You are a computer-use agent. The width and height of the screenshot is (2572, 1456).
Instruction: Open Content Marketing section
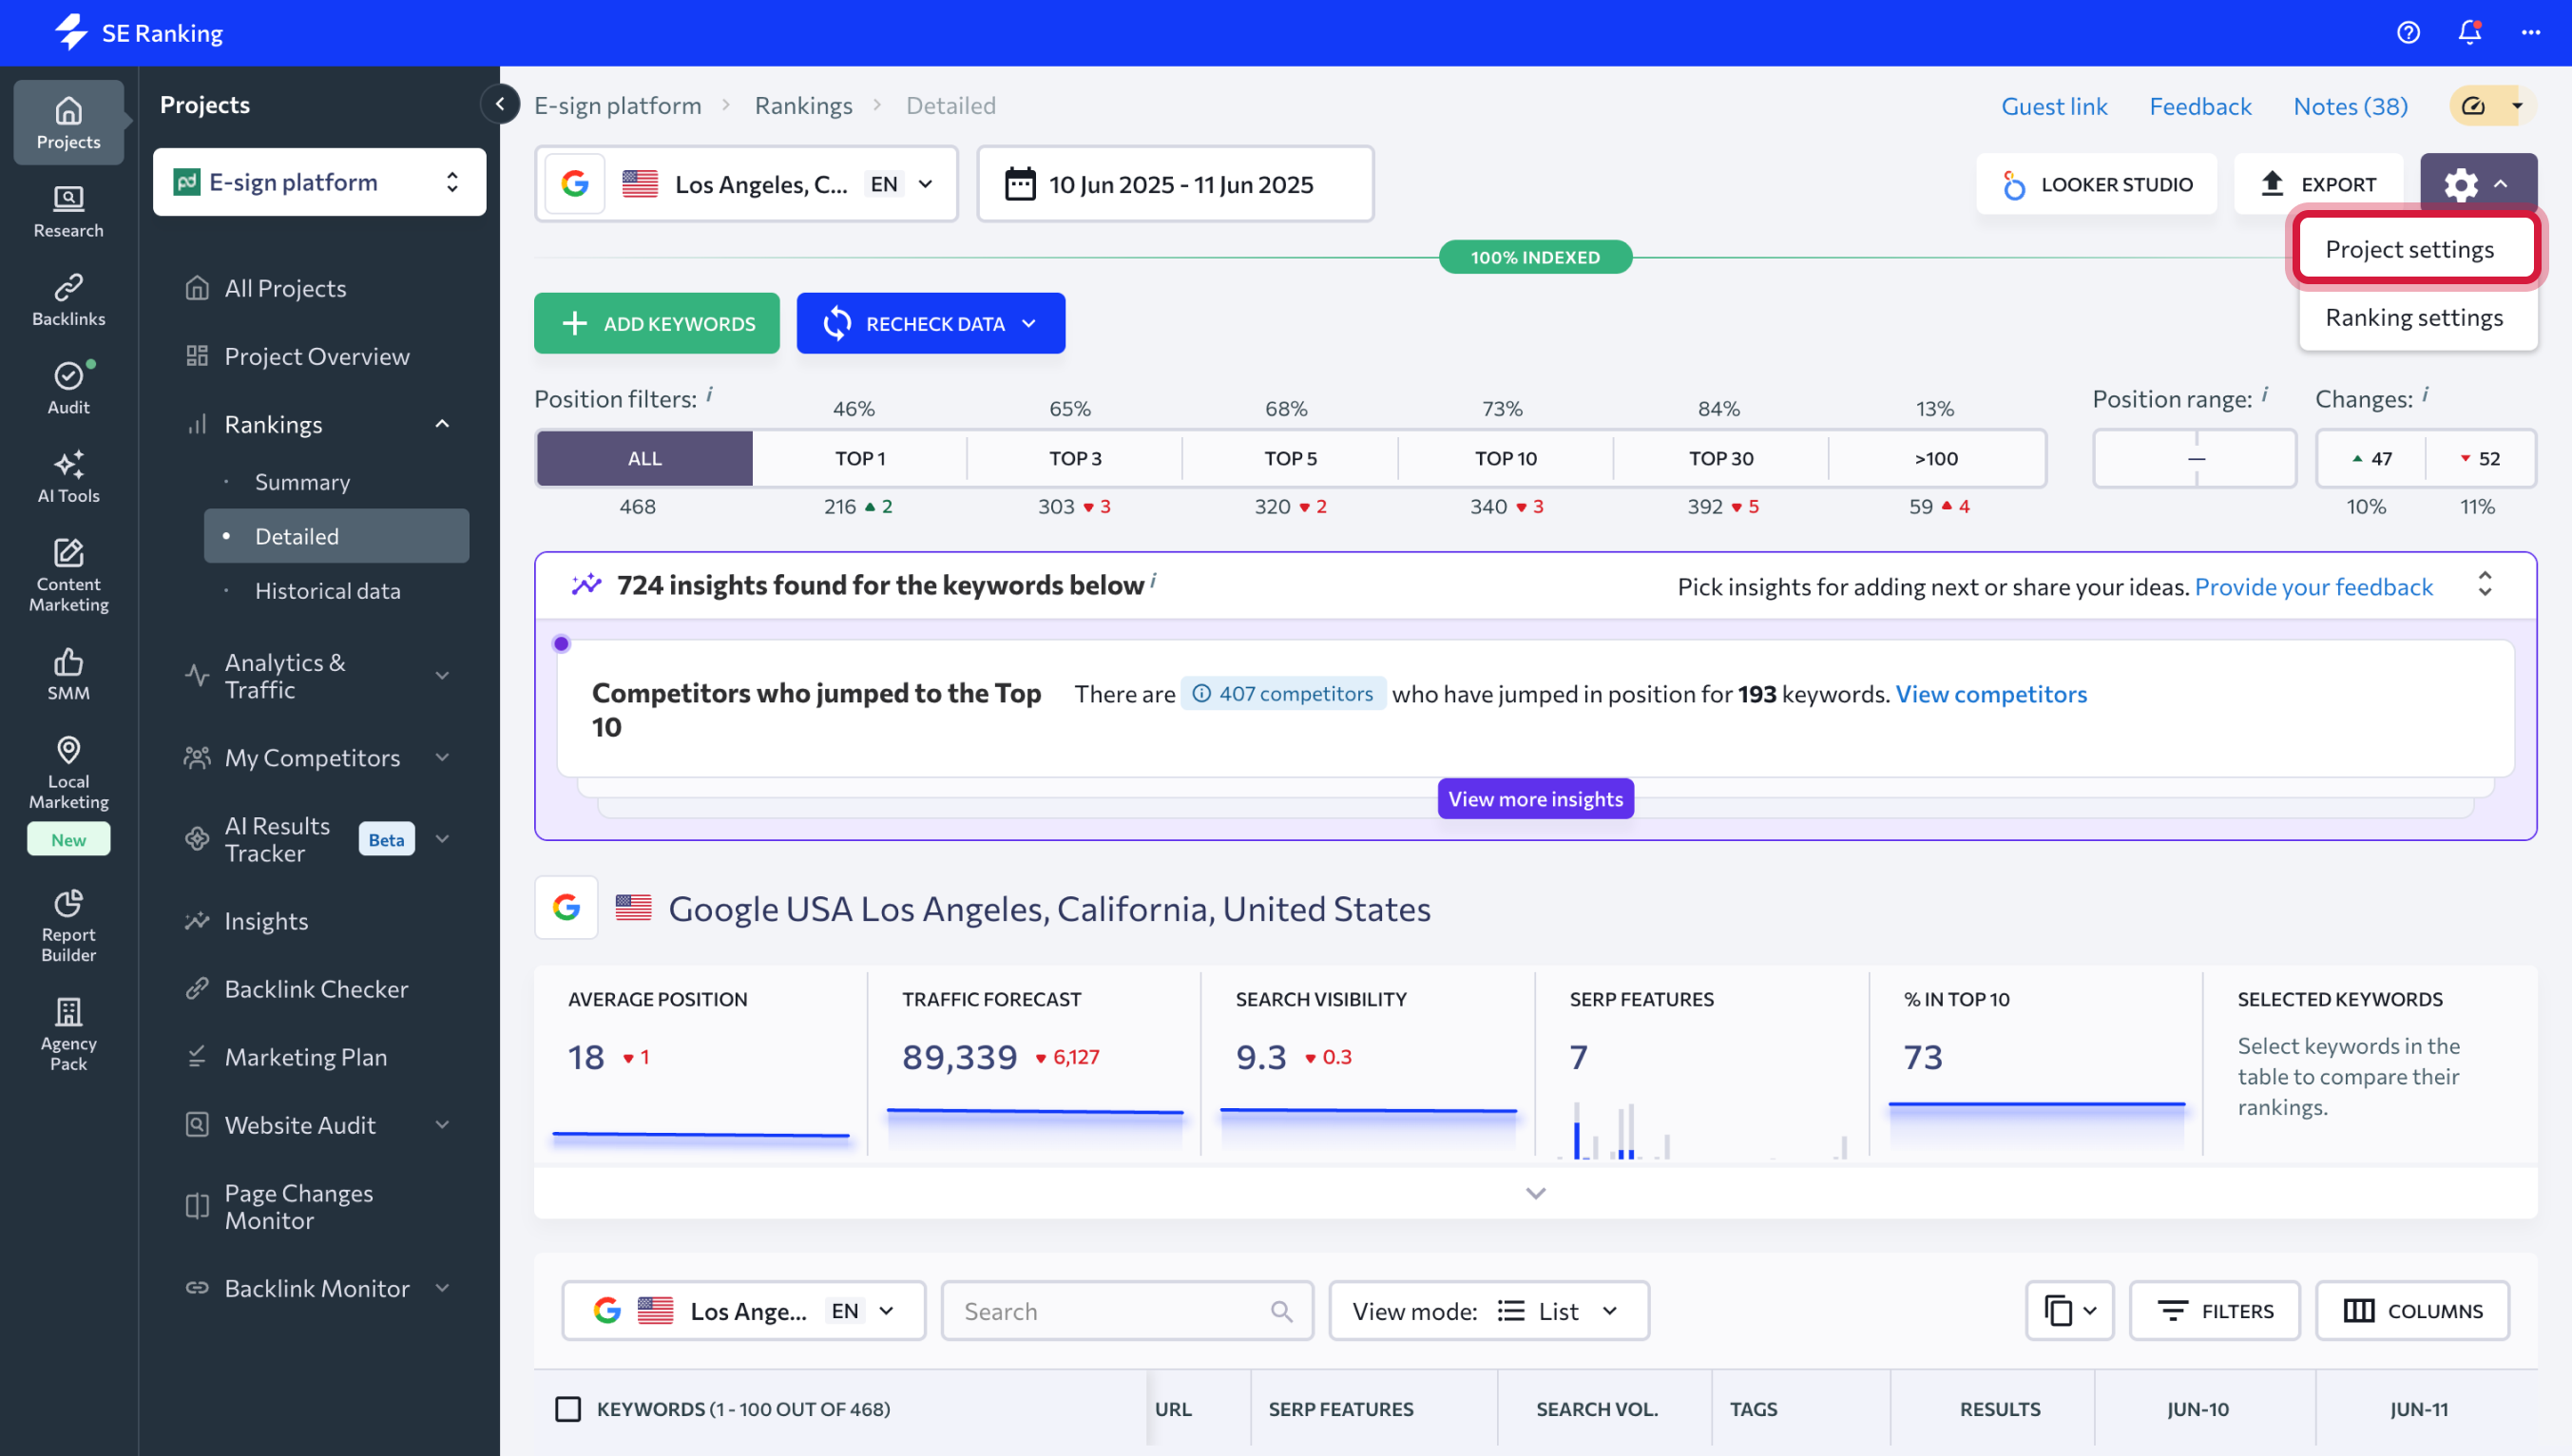(68, 575)
